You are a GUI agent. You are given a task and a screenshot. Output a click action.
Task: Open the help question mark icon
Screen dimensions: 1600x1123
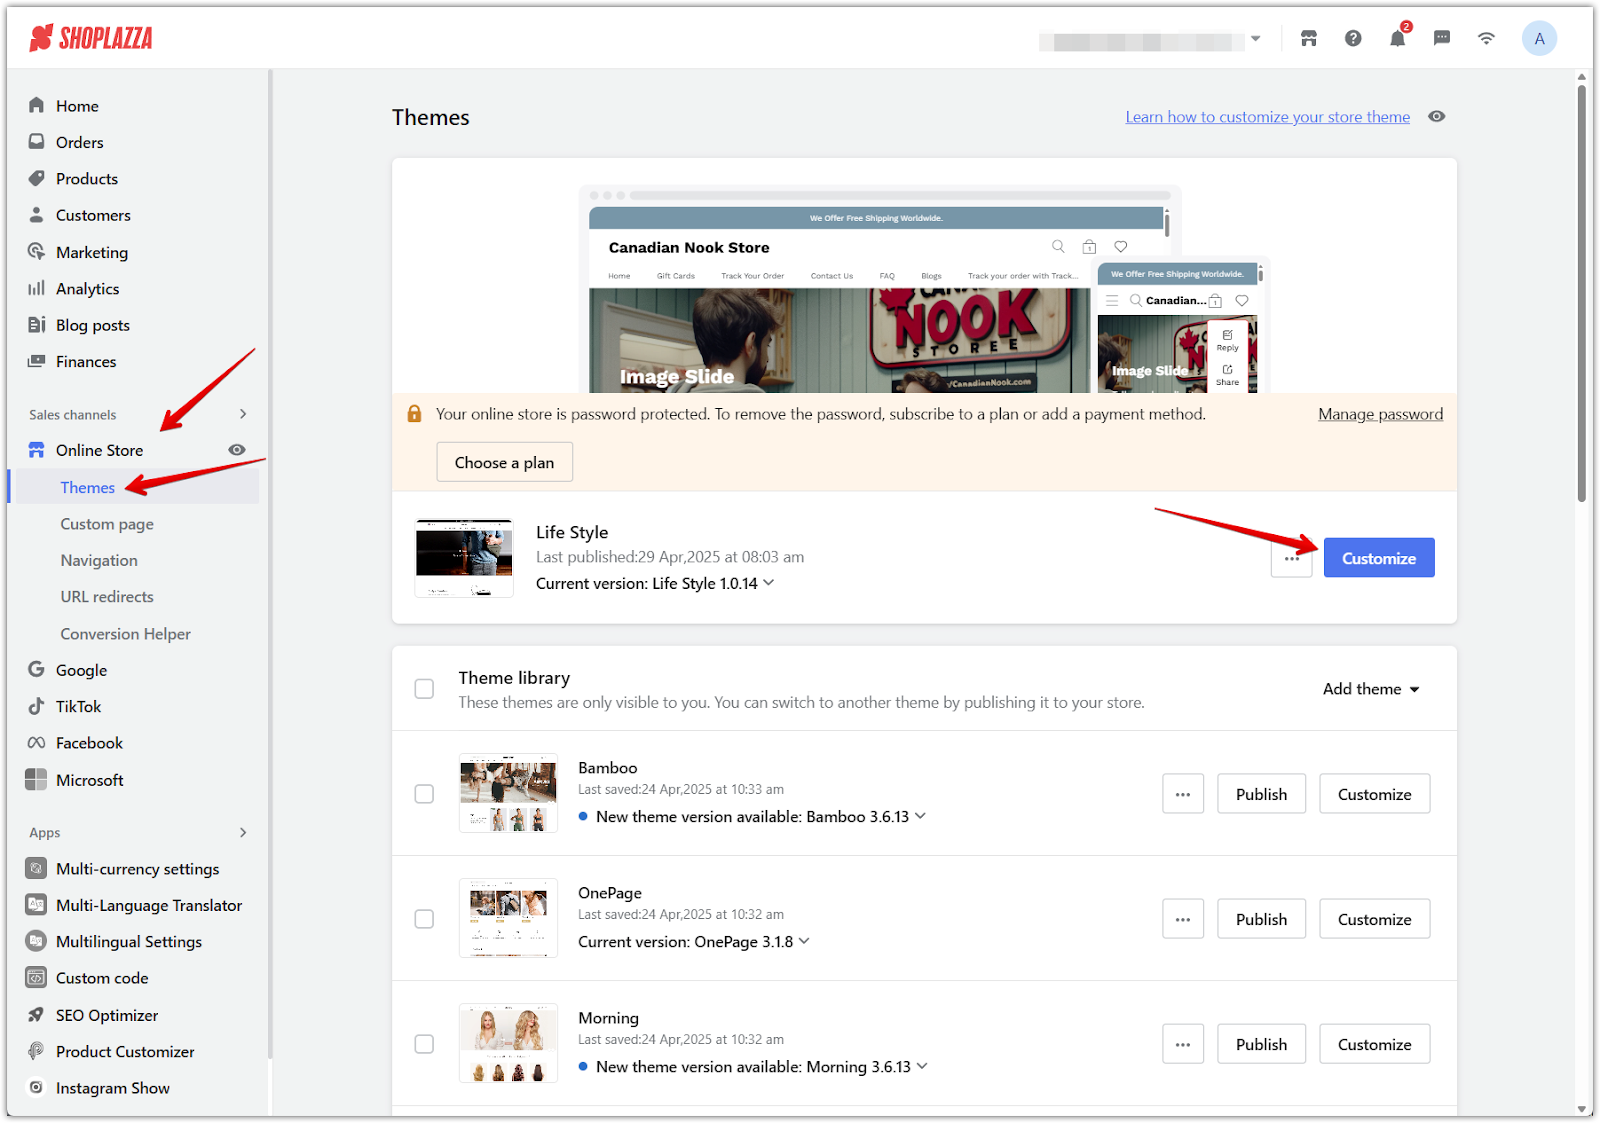pyautogui.click(x=1353, y=38)
